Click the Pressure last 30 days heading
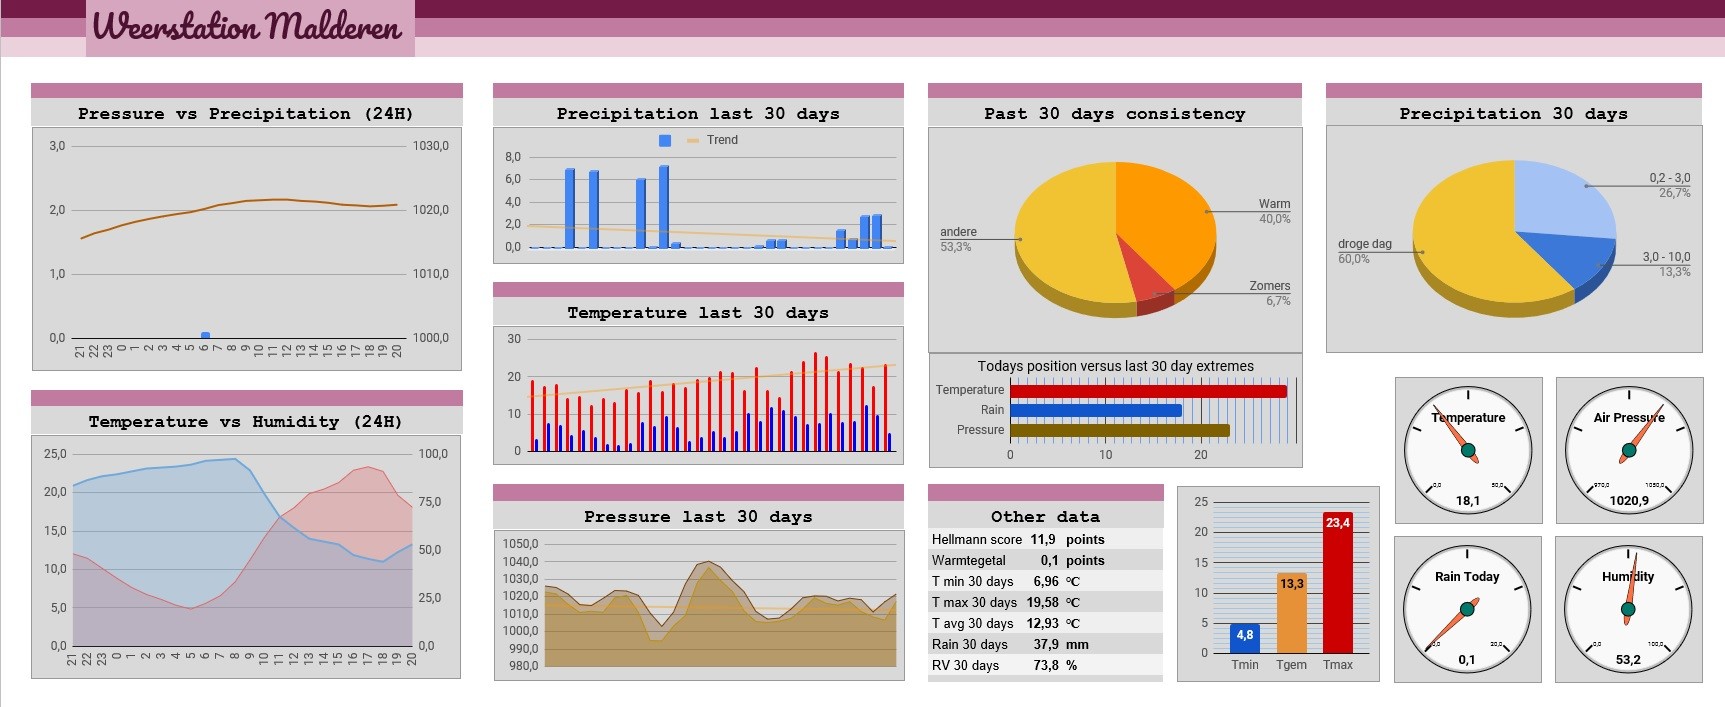Screen dimensions: 1725x707 tap(698, 517)
